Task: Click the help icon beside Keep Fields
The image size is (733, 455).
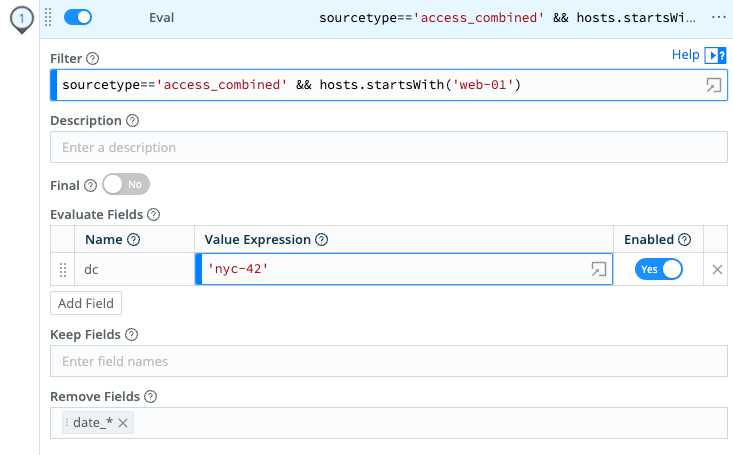Action: point(132,334)
